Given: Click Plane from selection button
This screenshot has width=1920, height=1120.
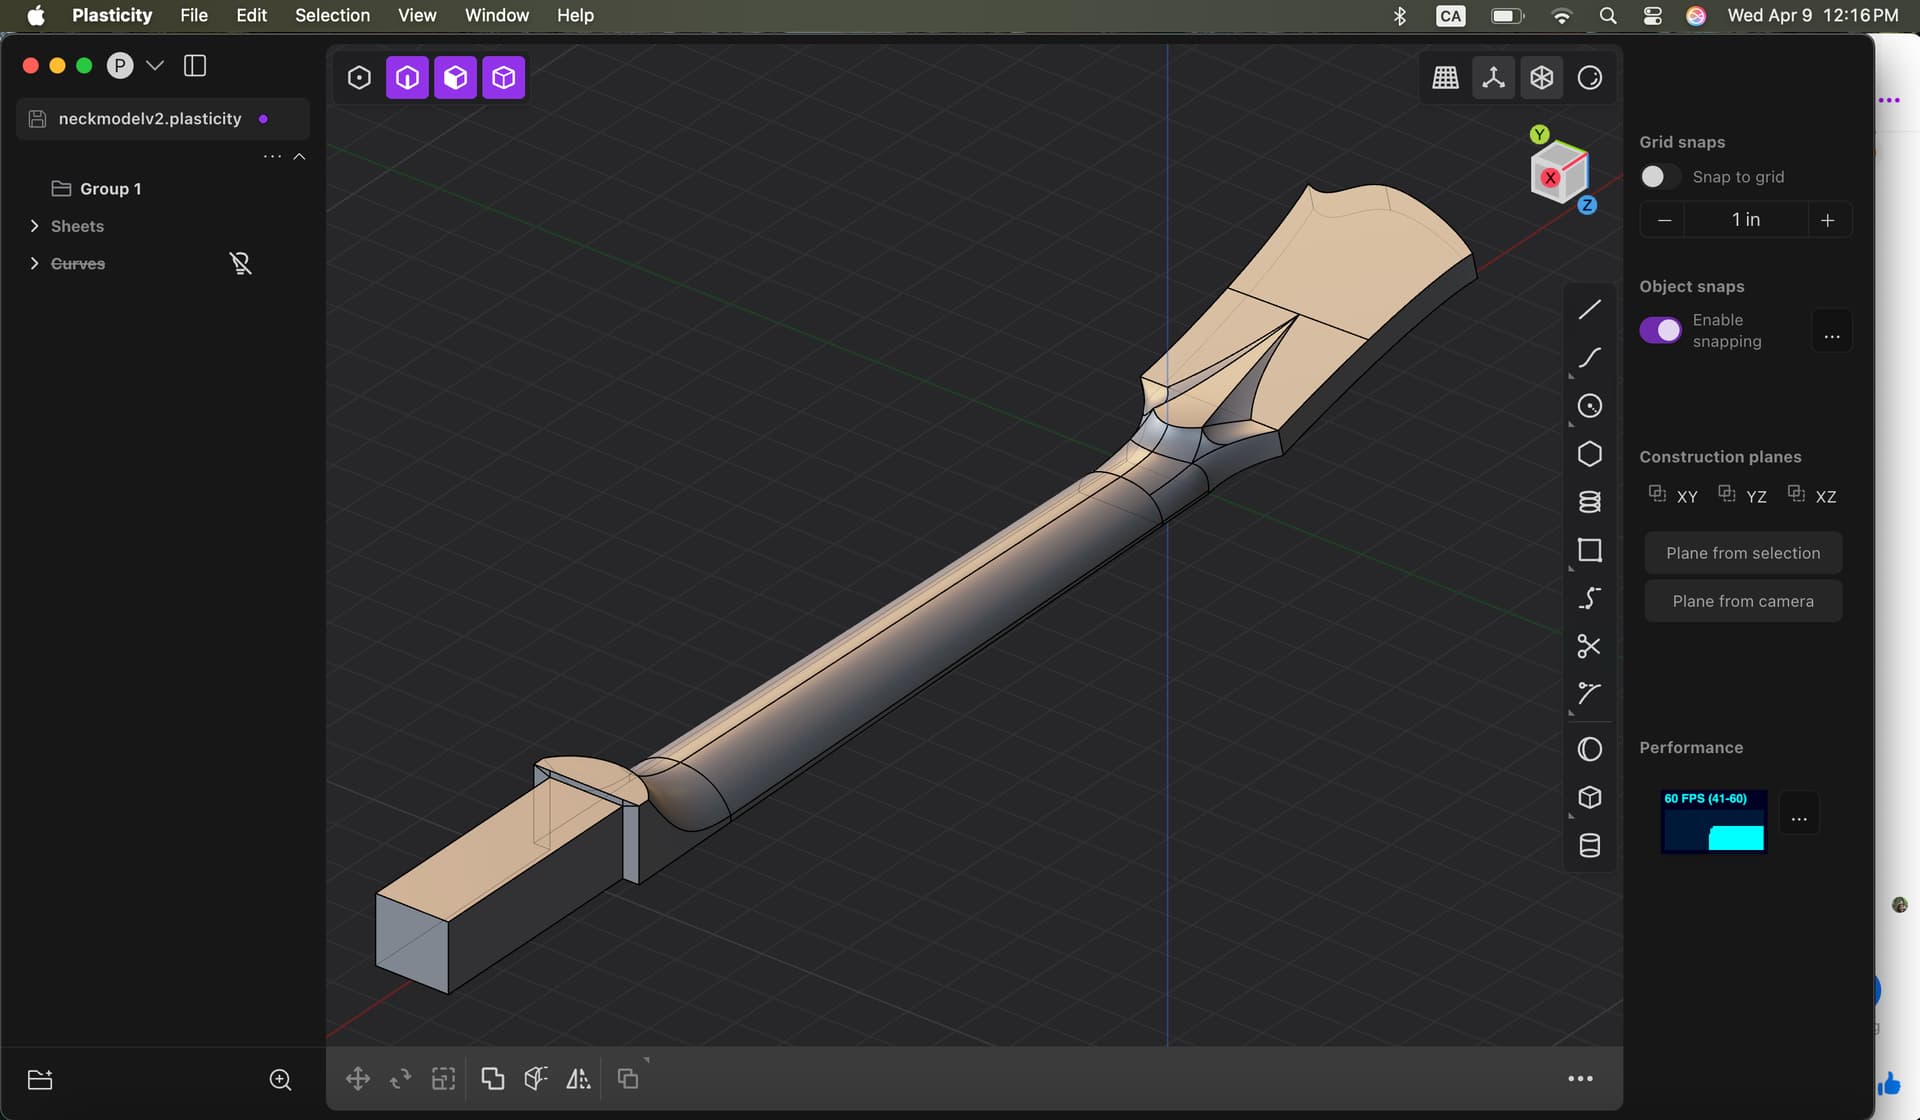Looking at the screenshot, I should pos(1743,553).
